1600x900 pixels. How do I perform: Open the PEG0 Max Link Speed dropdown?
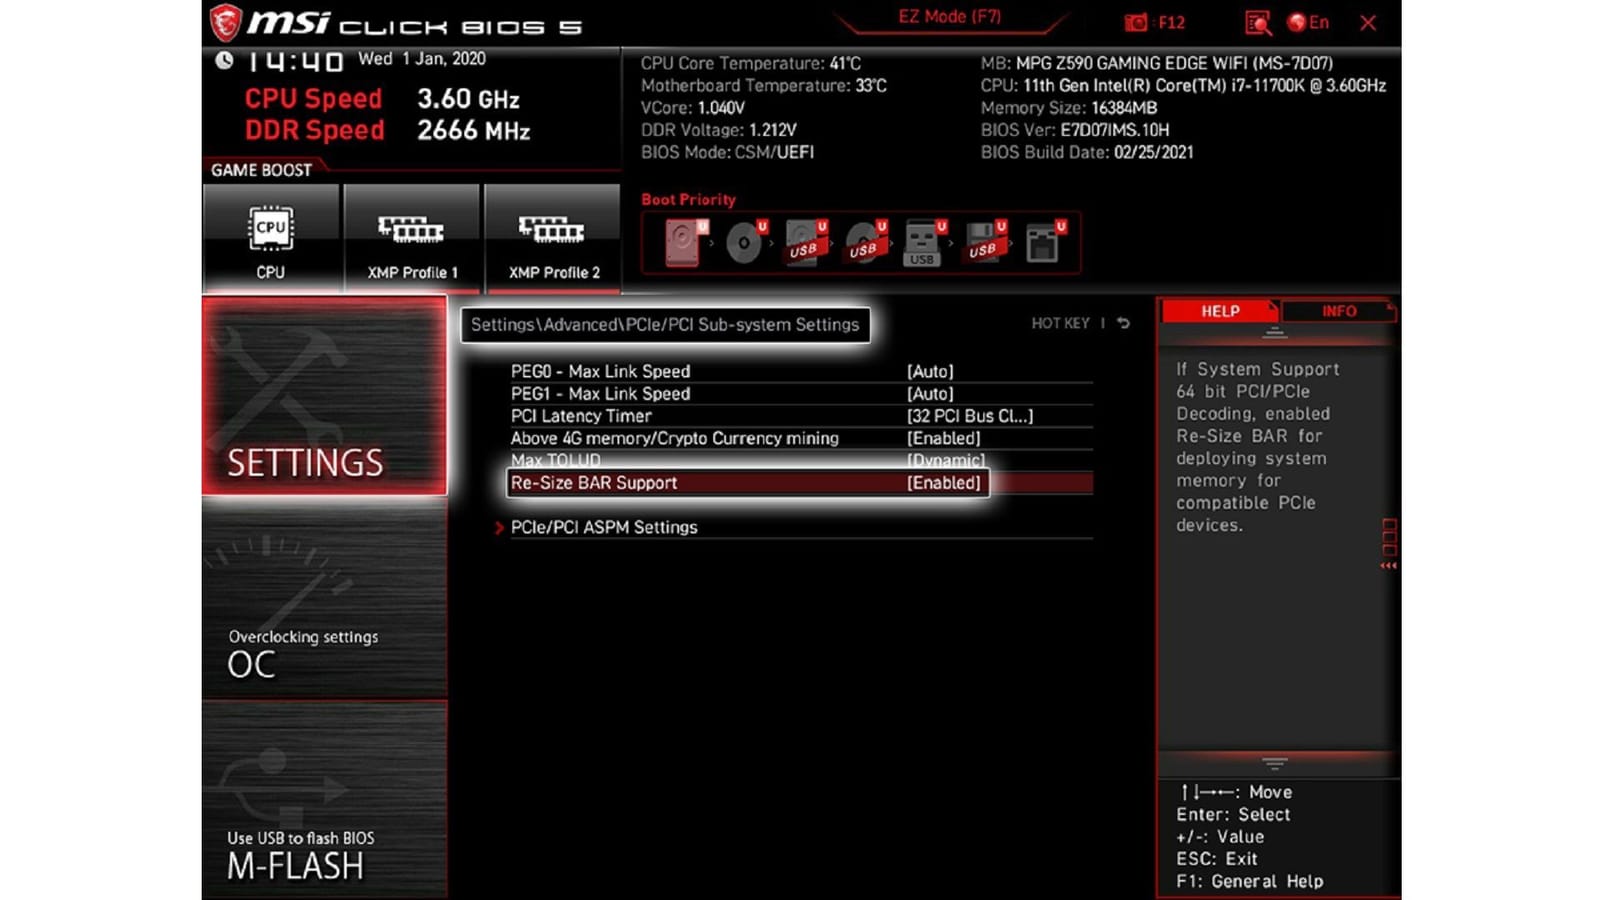tap(930, 371)
